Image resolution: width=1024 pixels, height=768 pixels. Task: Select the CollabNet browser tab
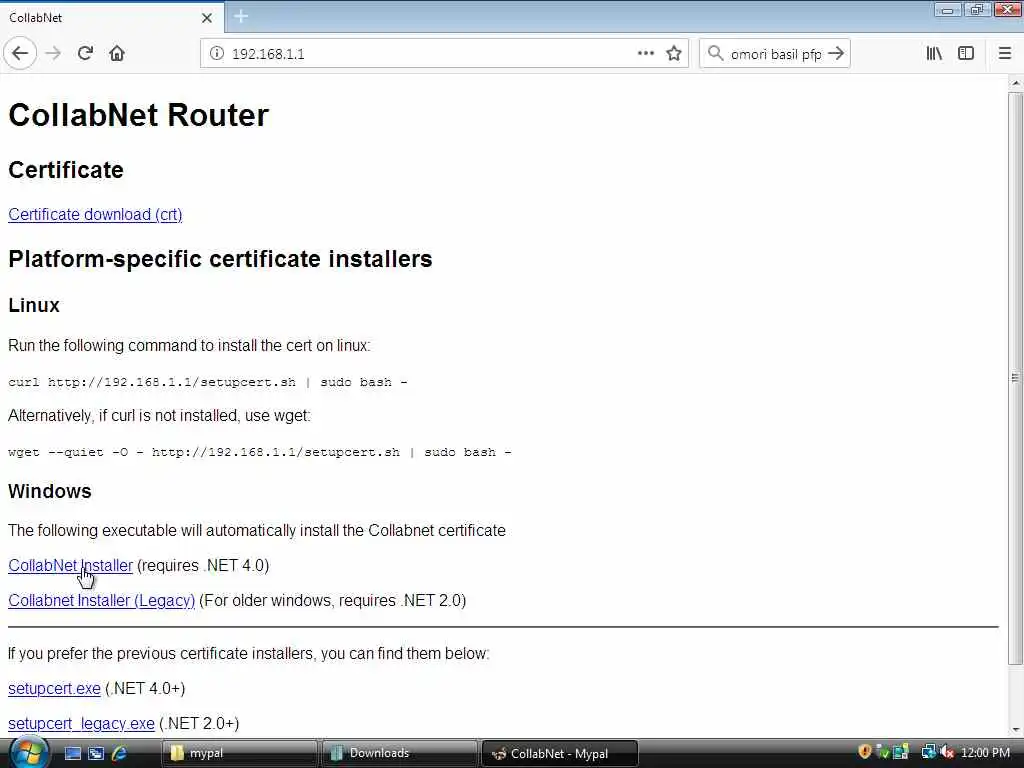tap(111, 18)
